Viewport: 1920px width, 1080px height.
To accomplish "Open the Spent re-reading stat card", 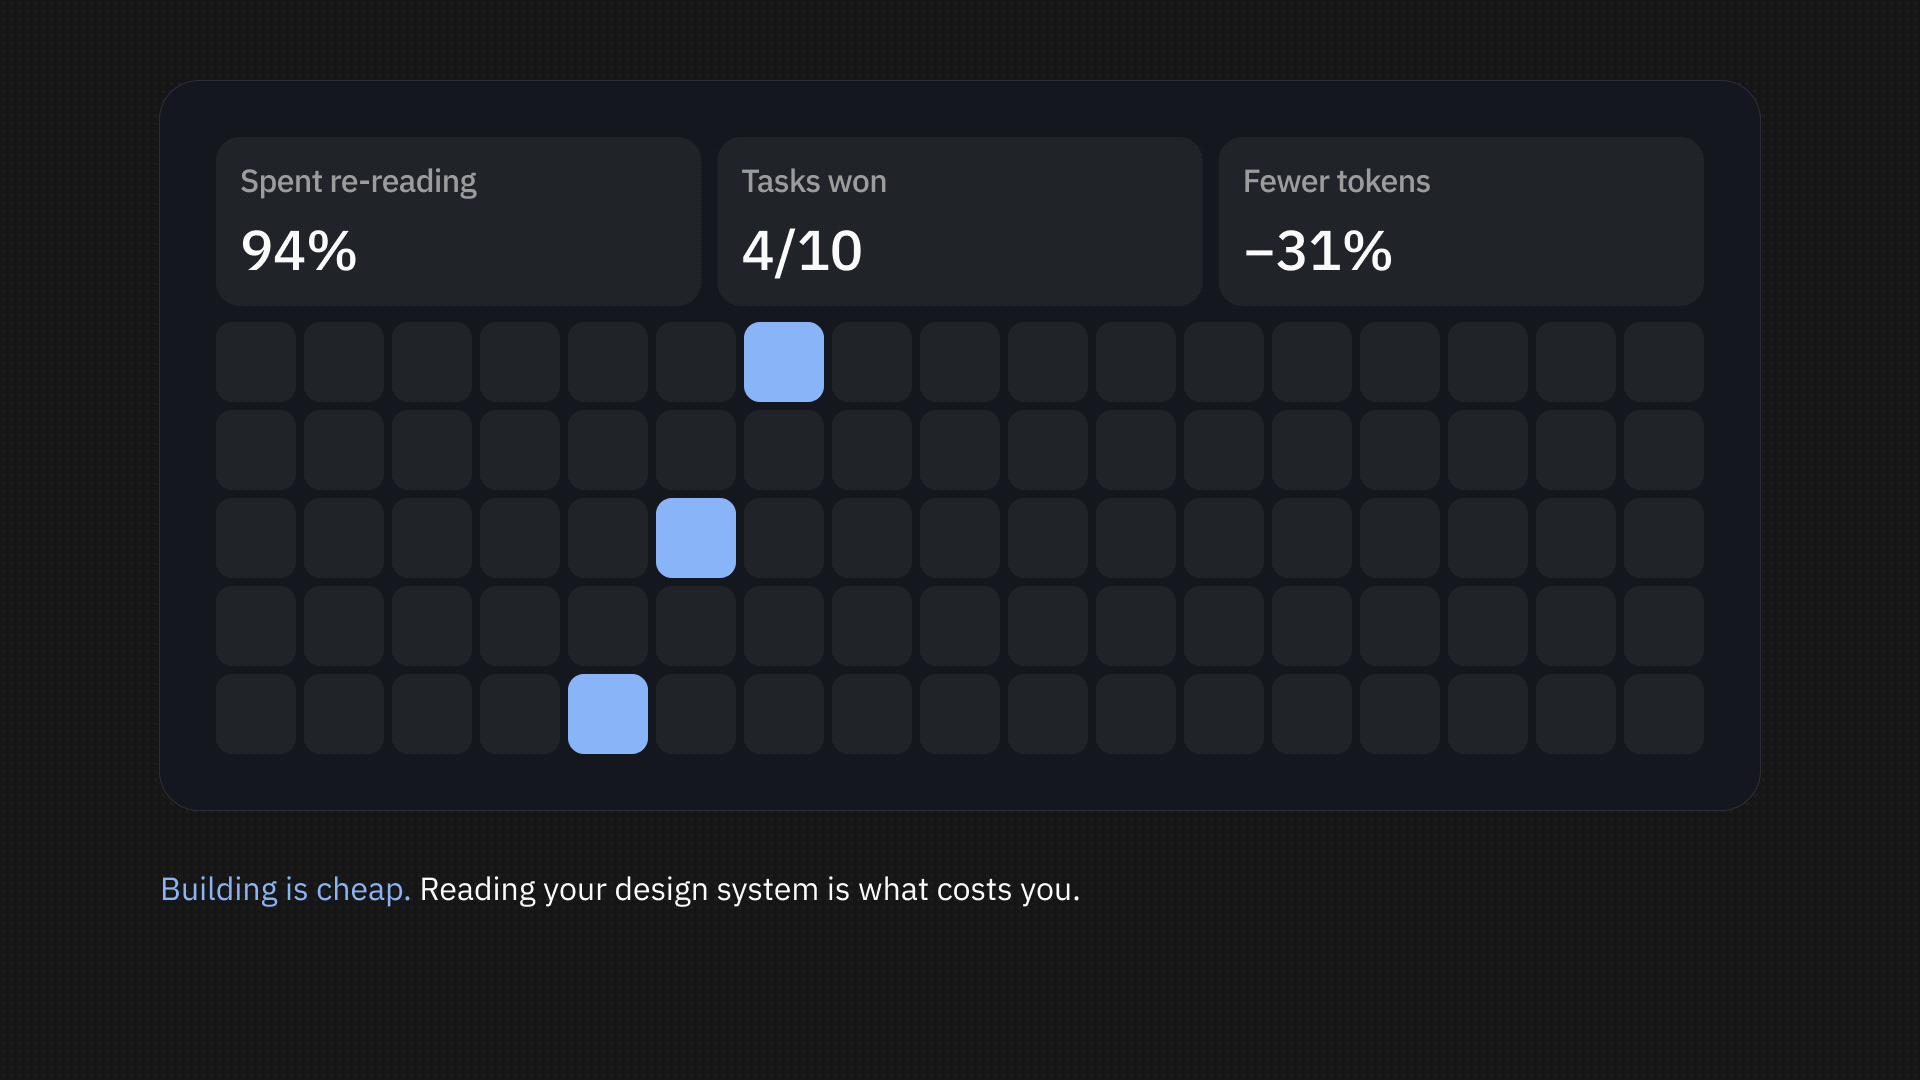I will 459,221.
